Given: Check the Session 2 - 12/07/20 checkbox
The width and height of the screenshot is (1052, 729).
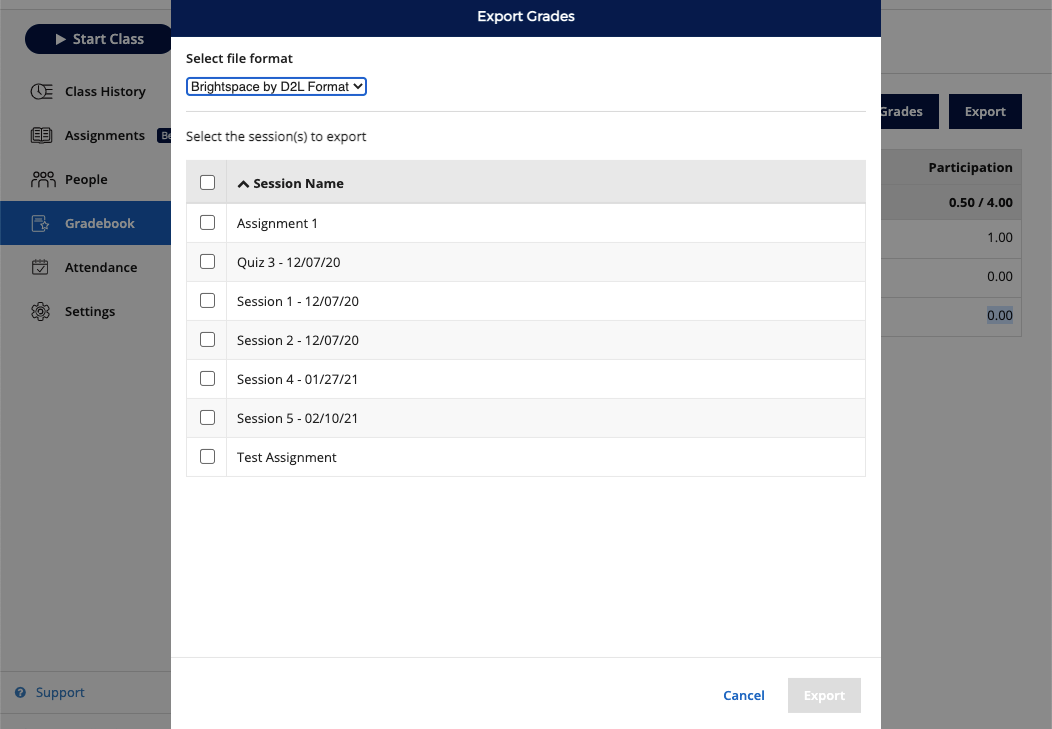Looking at the screenshot, I should tap(207, 339).
